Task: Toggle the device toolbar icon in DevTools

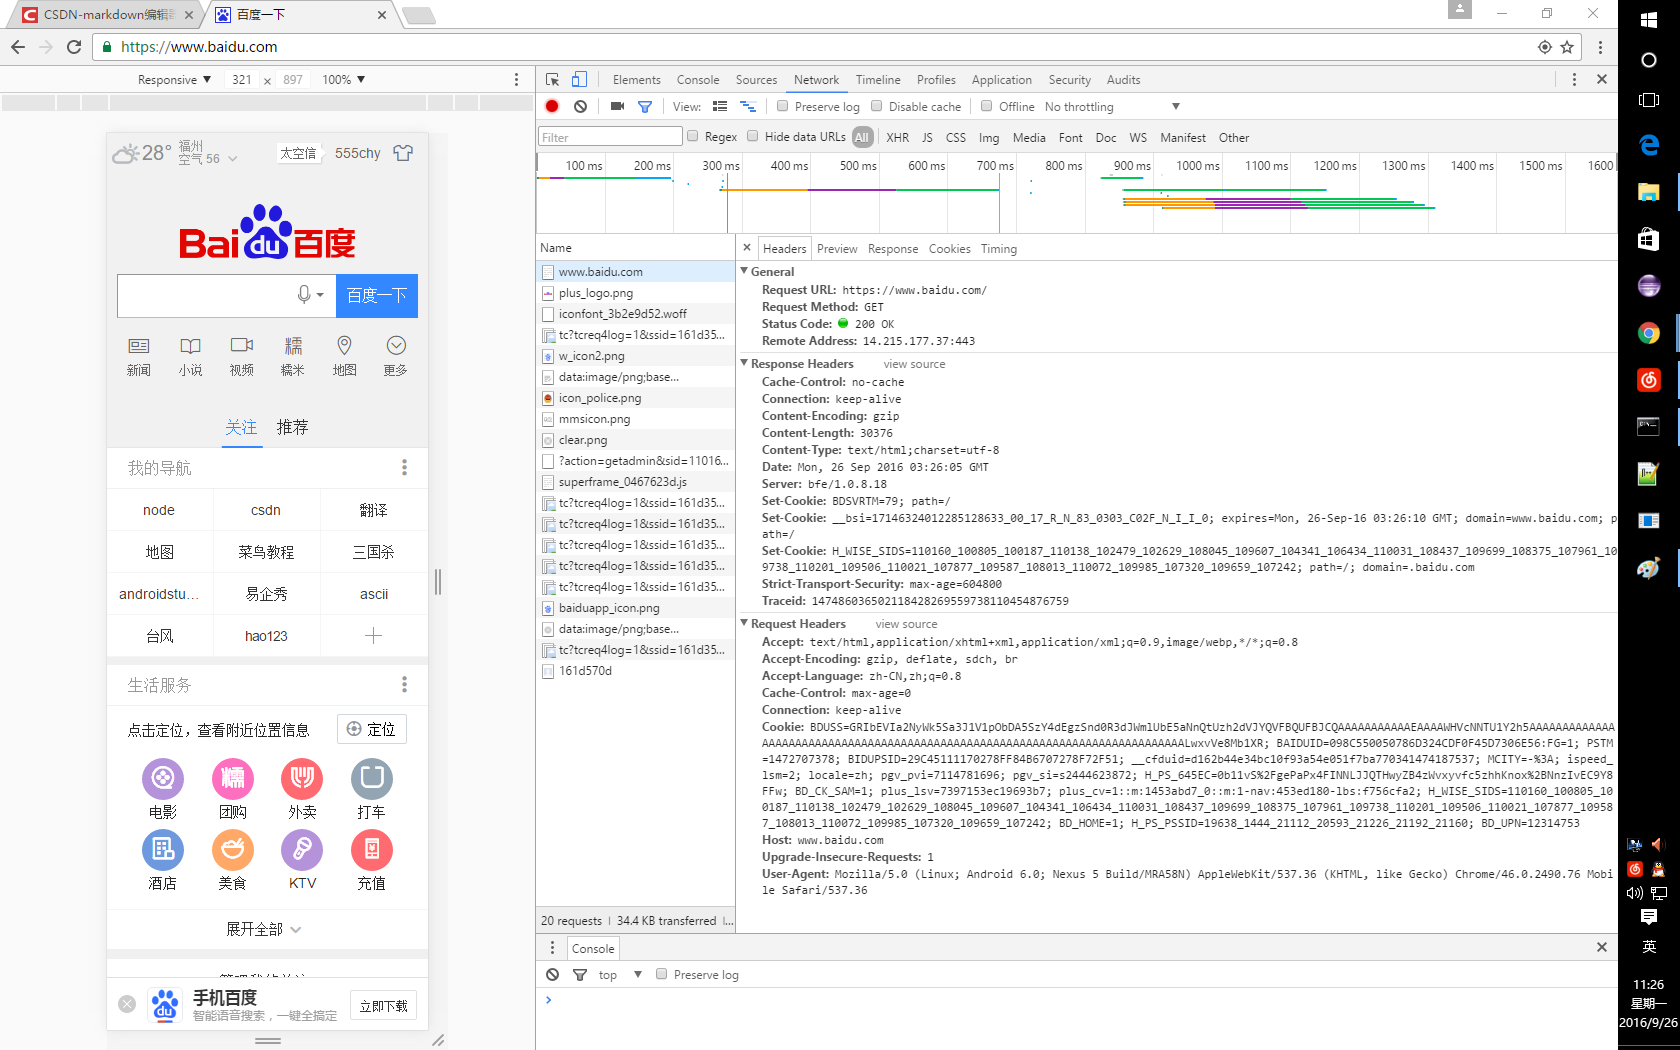Action: 579,80
